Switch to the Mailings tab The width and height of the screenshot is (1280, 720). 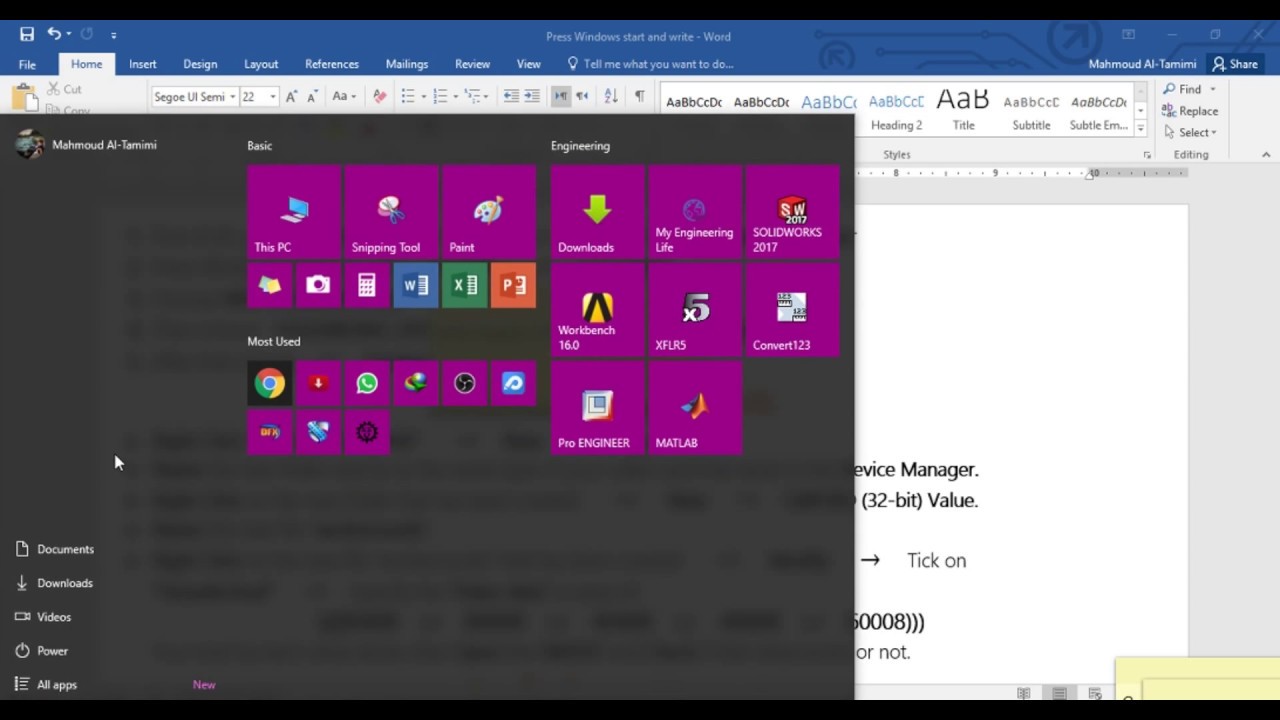[x=407, y=64]
